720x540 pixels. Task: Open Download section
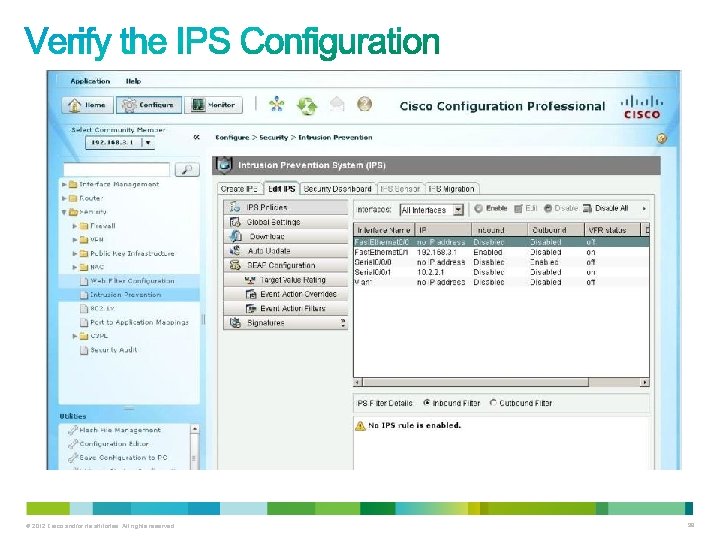(x=286, y=236)
